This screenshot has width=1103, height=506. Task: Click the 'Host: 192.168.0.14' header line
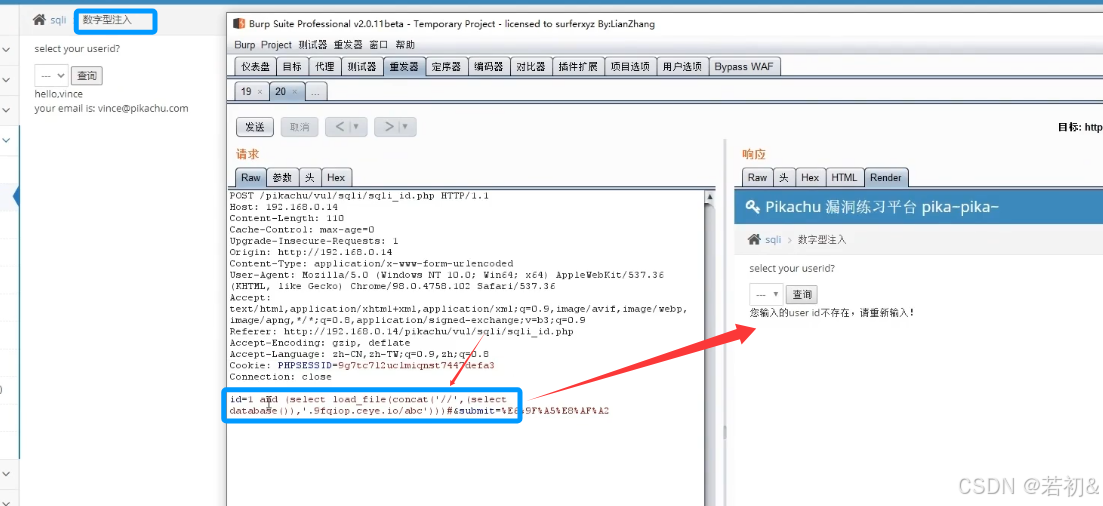click(x=283, y=207)
